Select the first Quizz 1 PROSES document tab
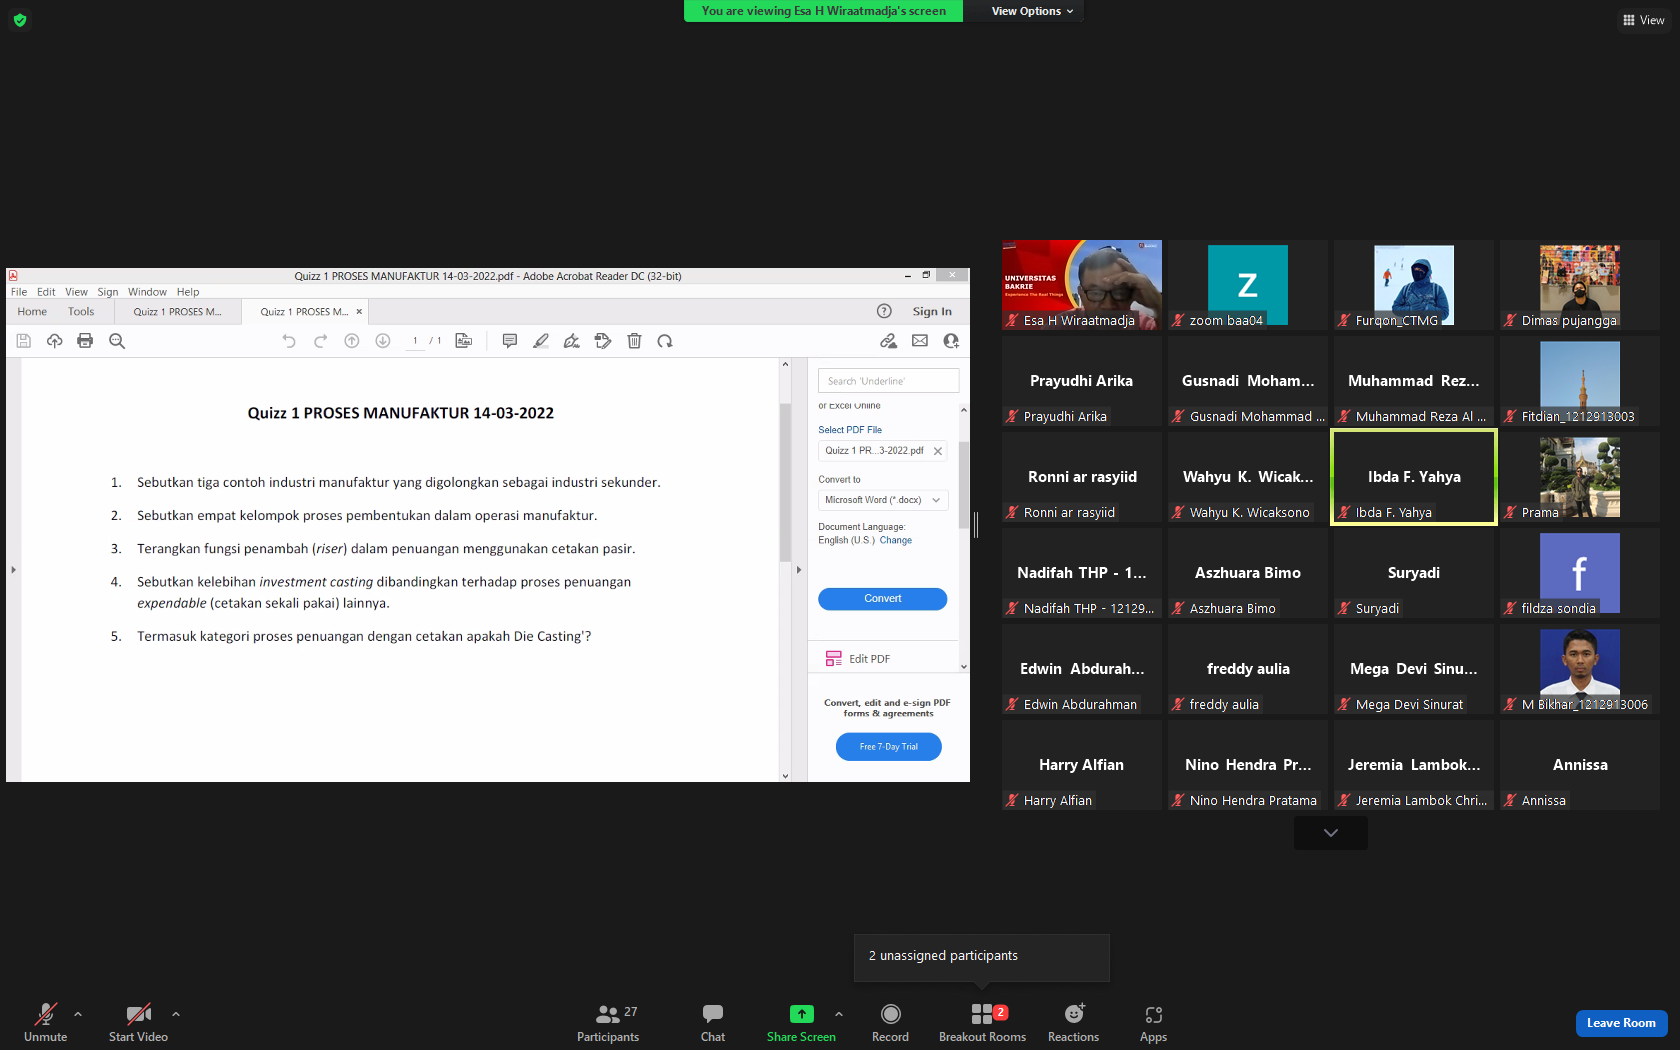The height and width of the screenshot is (1050, 1680). [178, 311]
